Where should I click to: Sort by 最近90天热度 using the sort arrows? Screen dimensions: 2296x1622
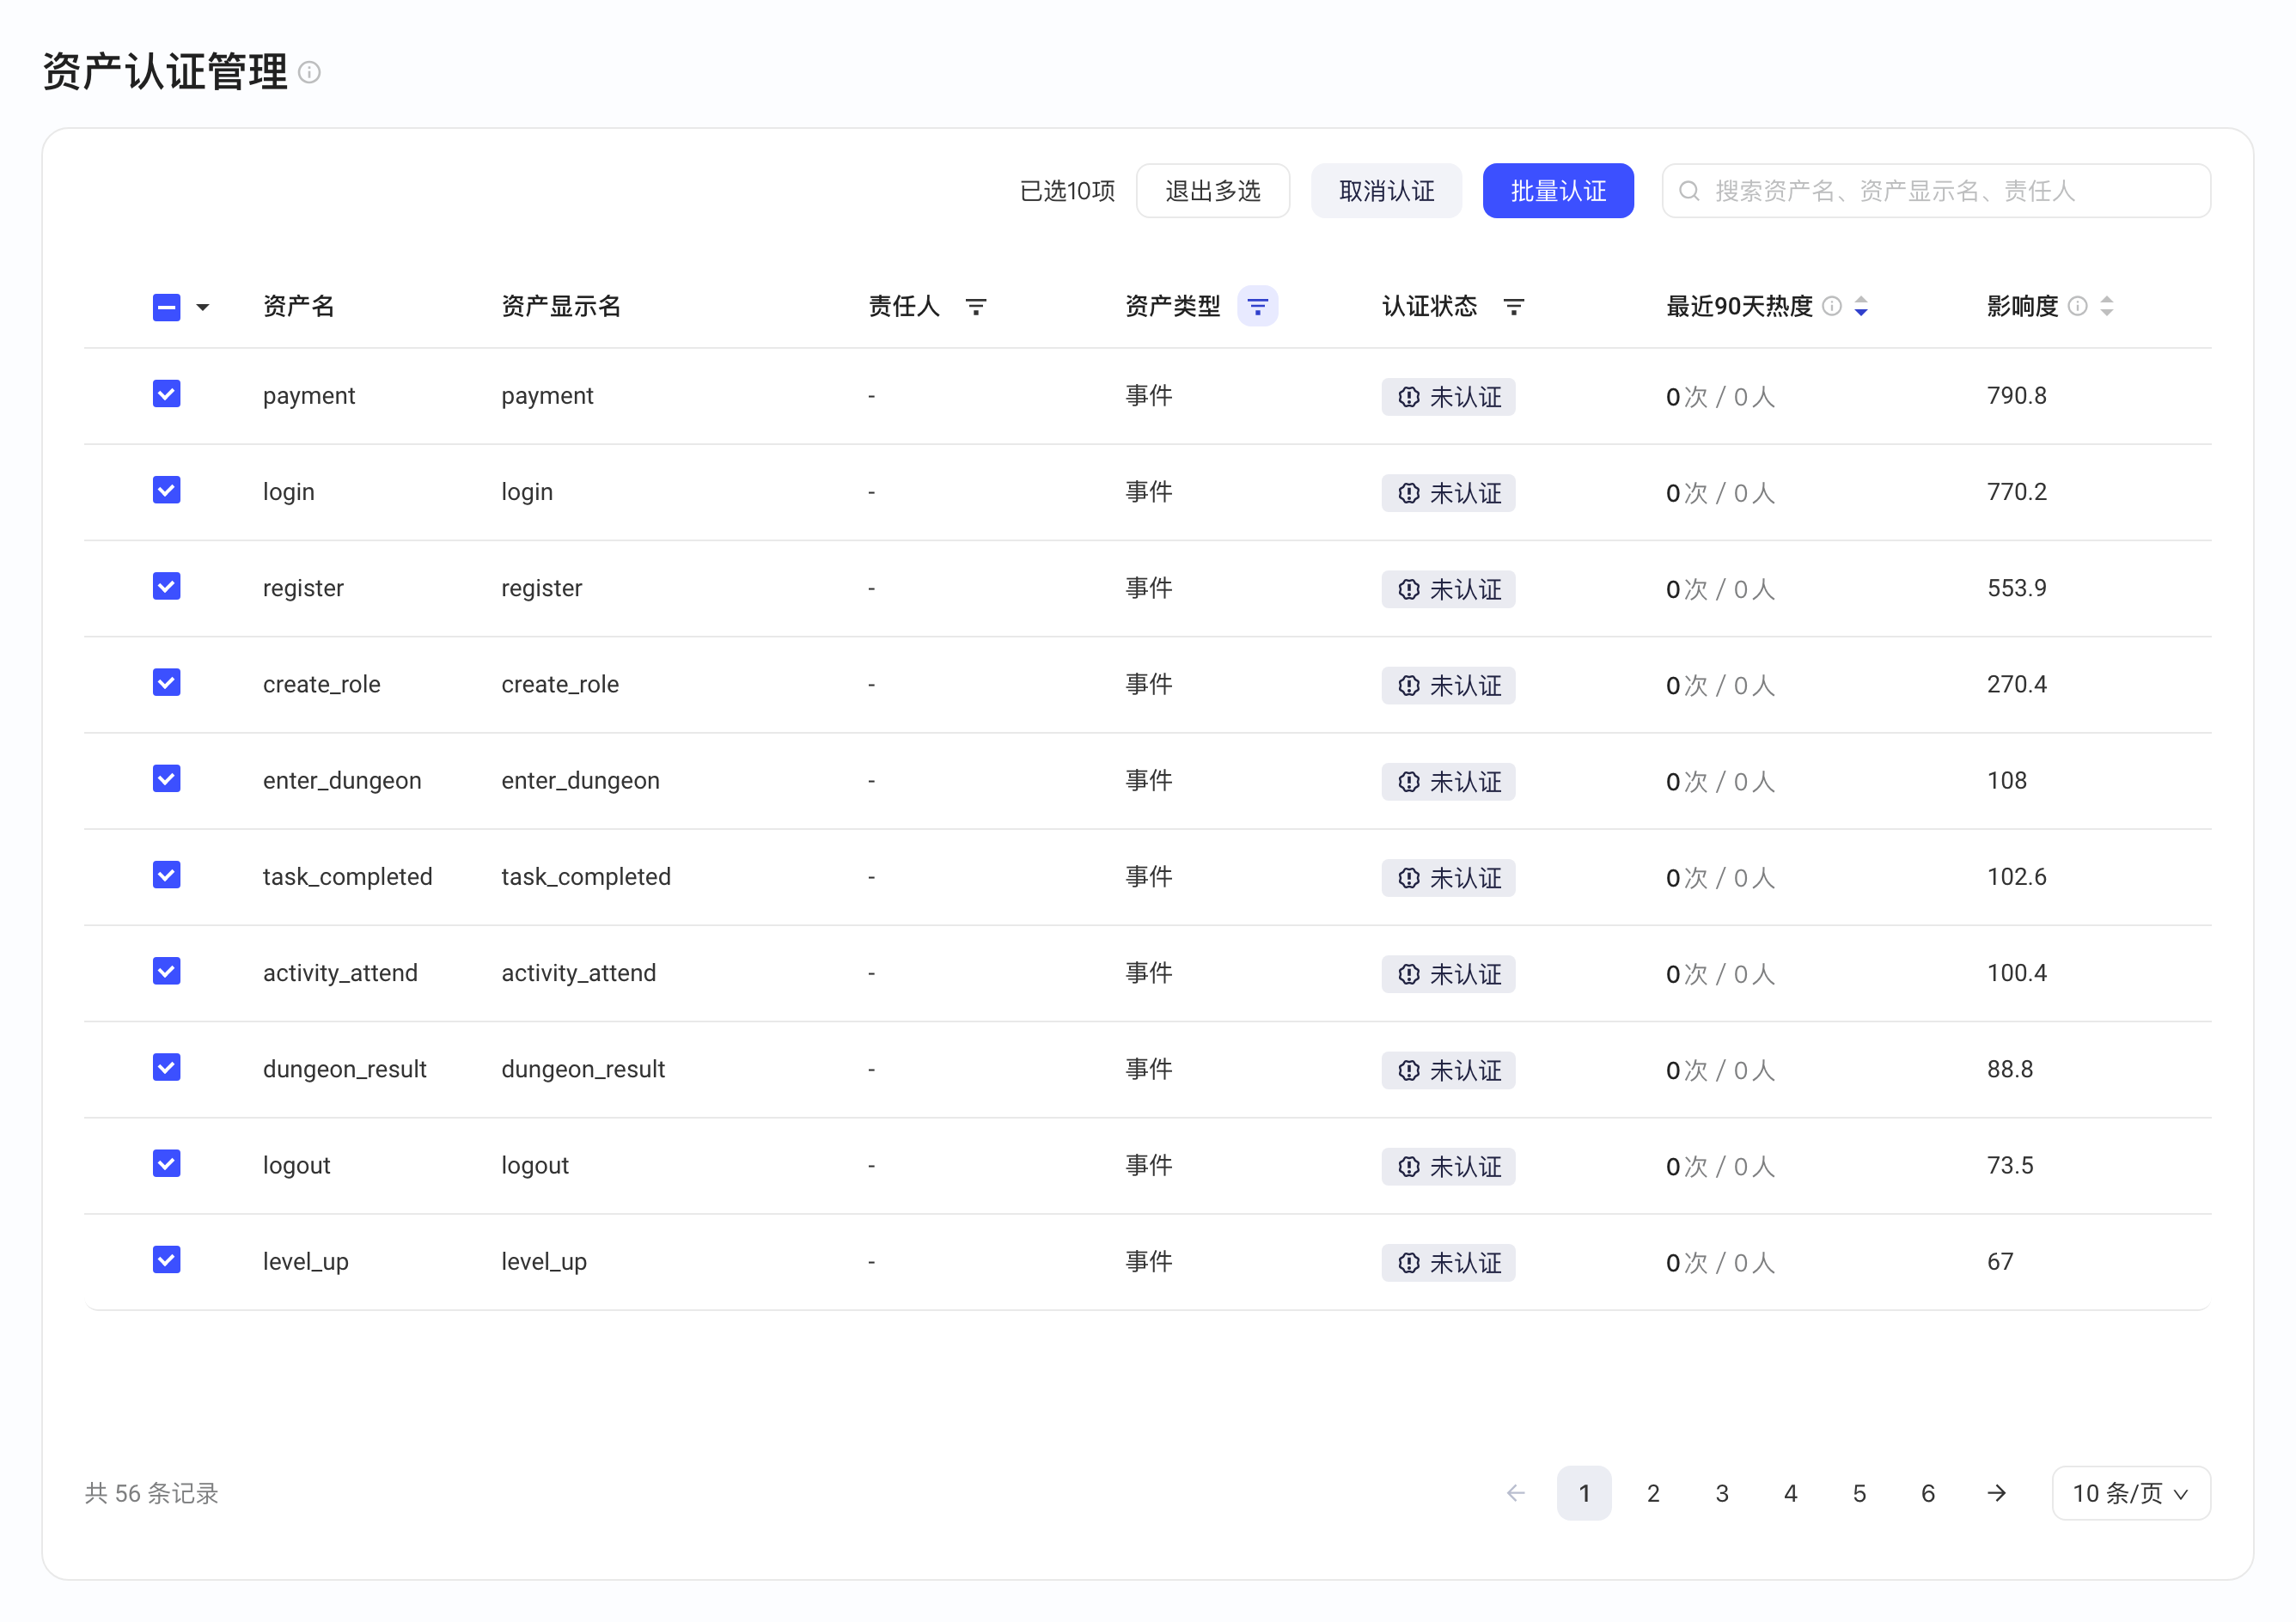point(1860,306)
